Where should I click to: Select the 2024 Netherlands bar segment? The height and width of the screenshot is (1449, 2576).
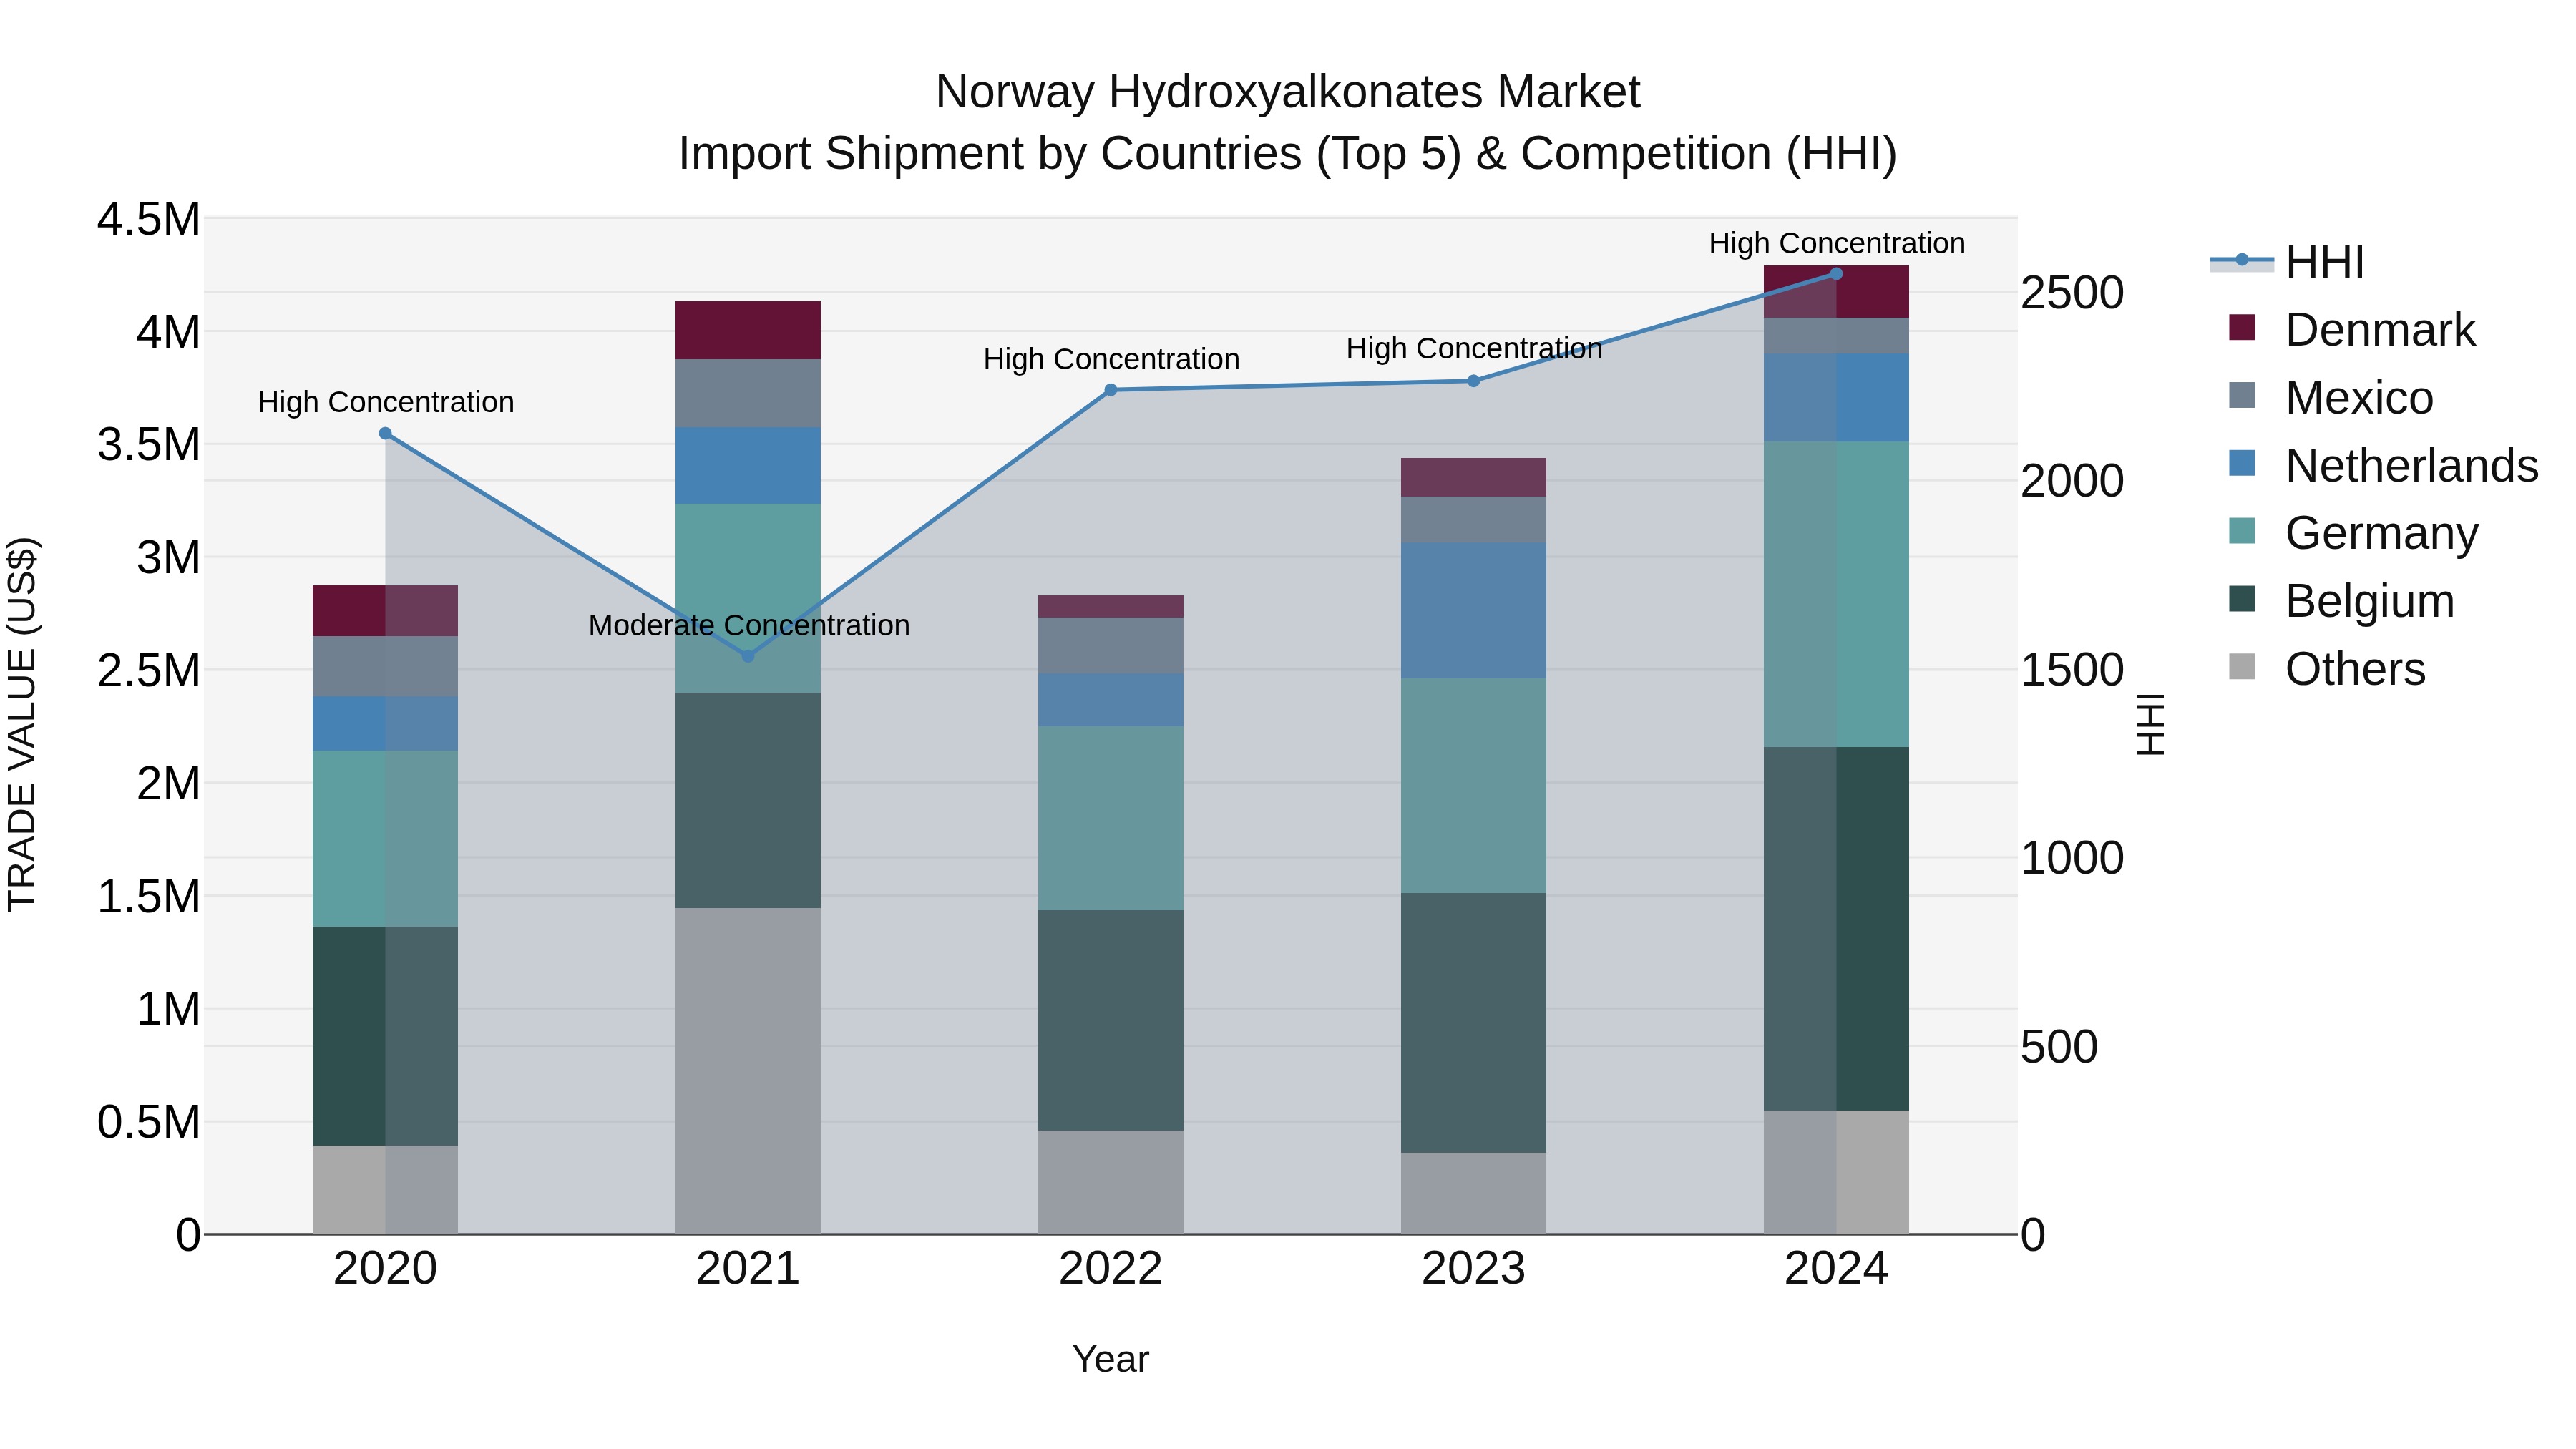[1836, 398]
